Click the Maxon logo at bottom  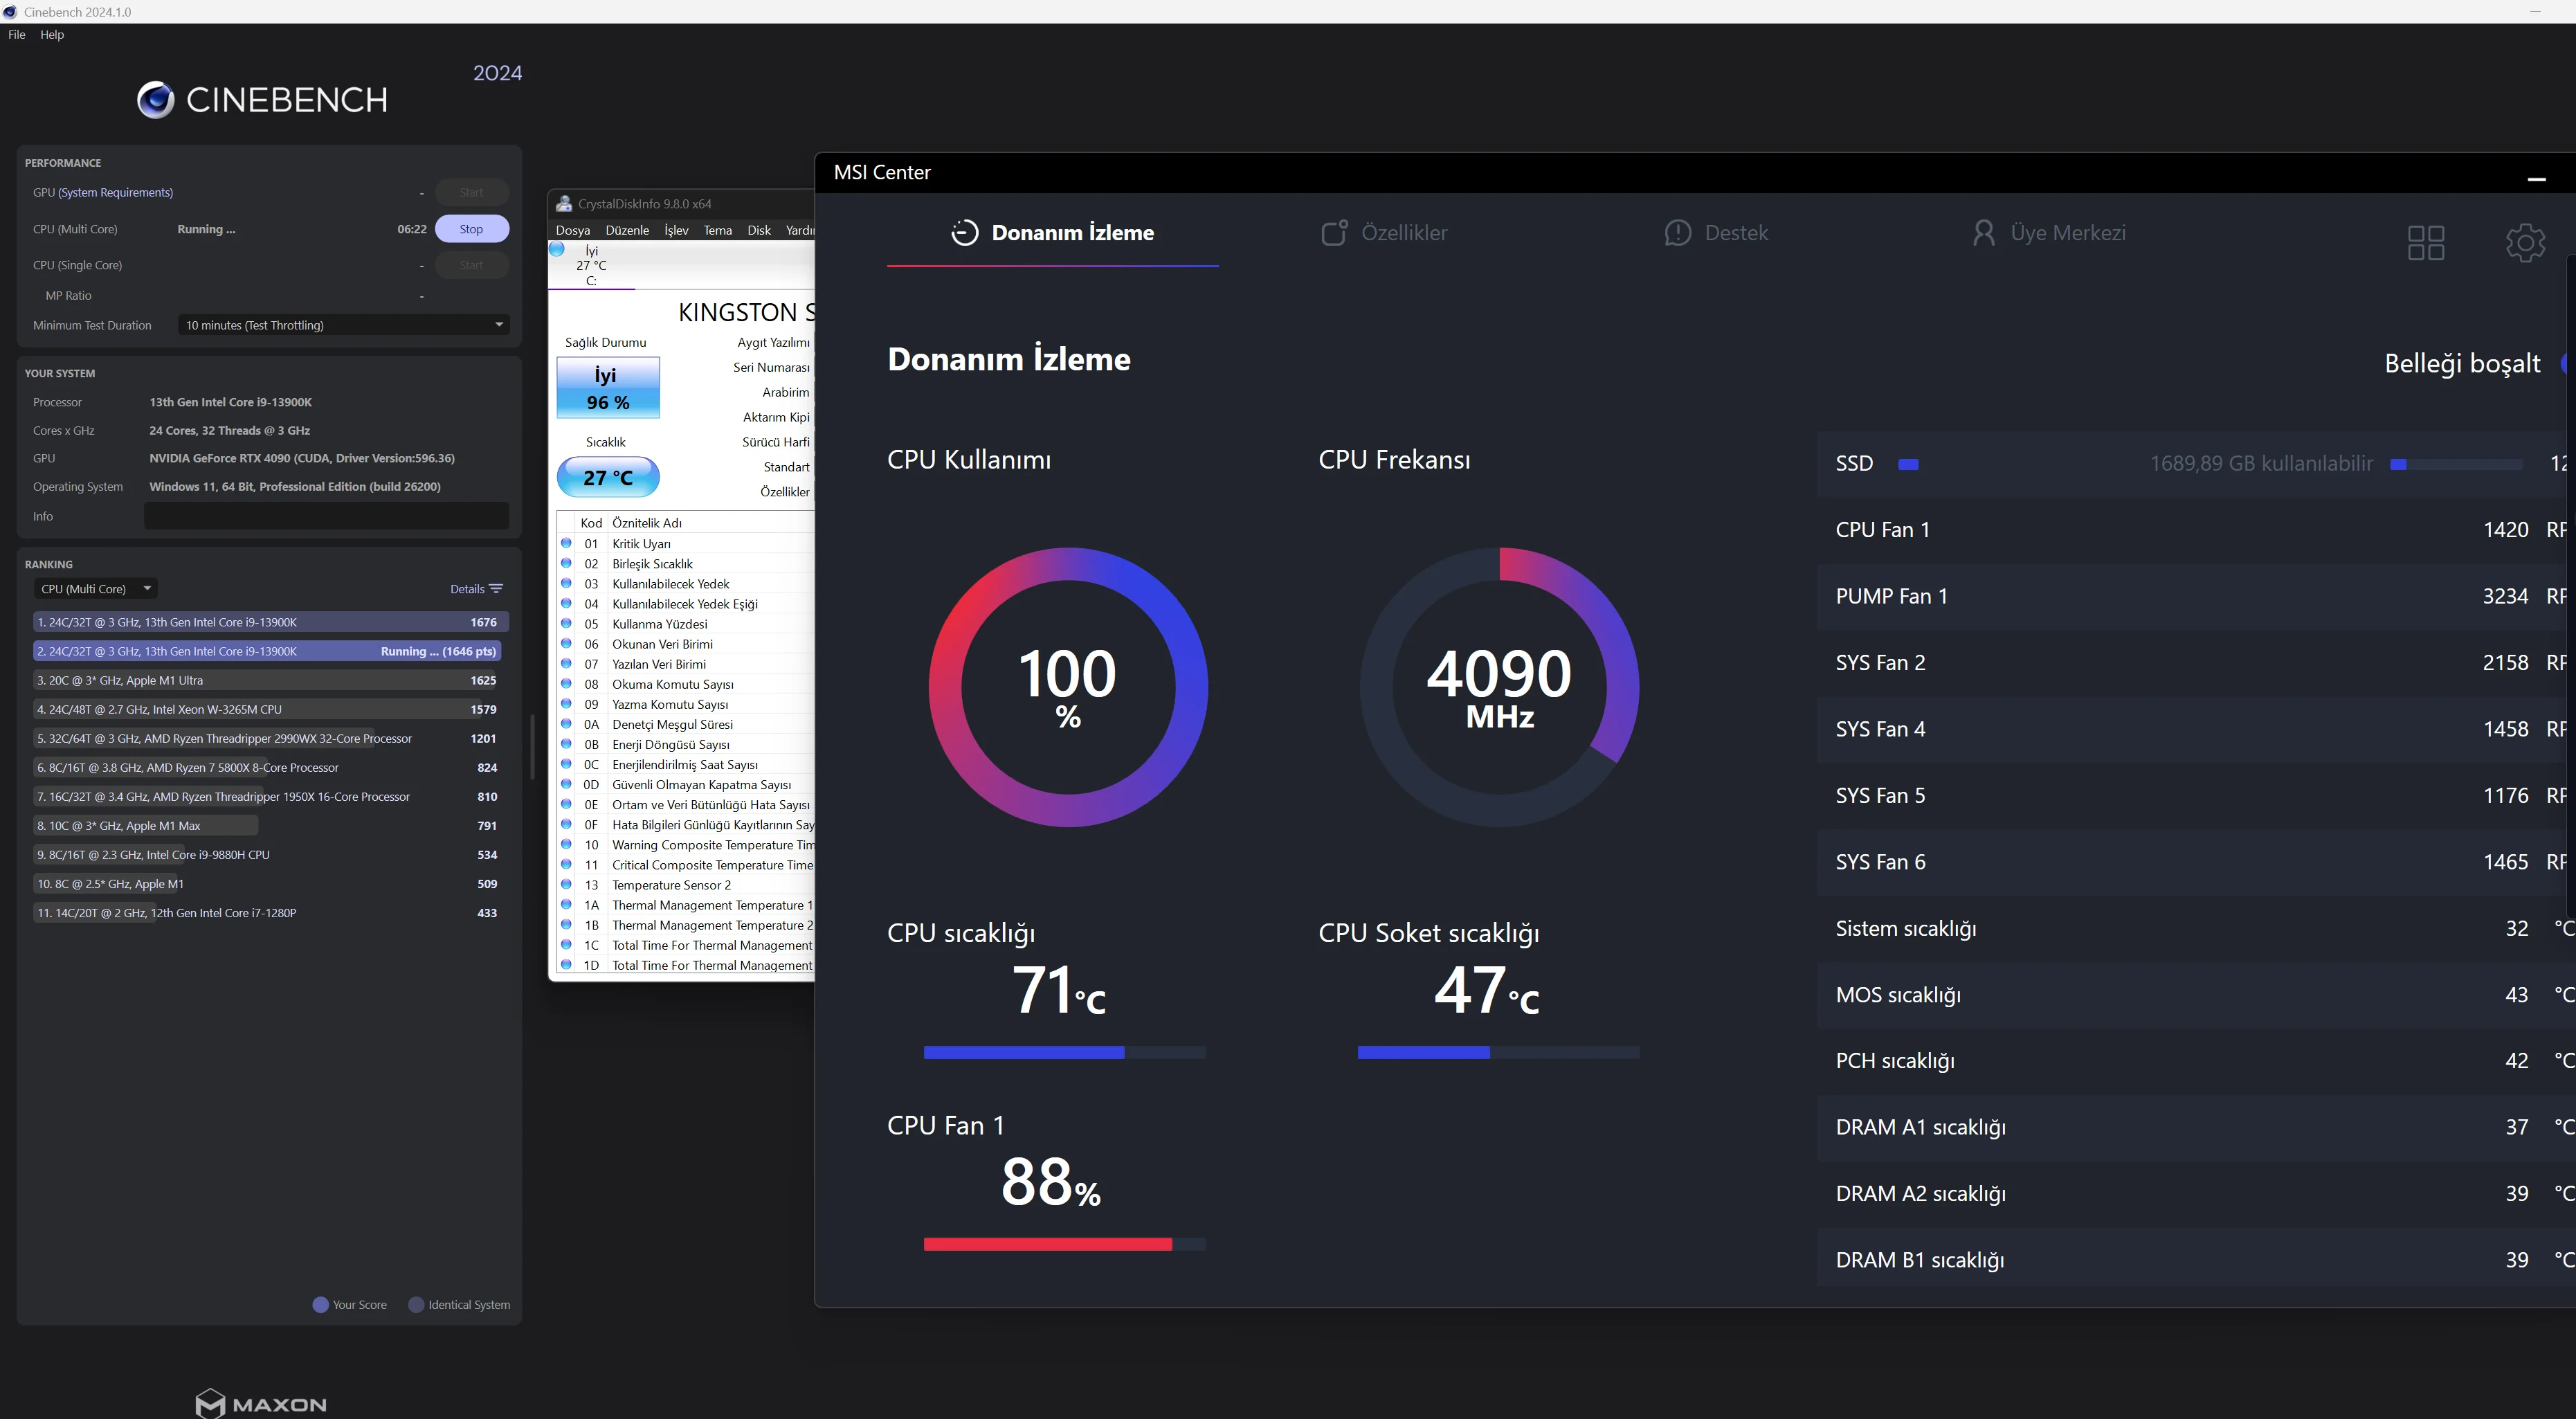pos(260,1403)
